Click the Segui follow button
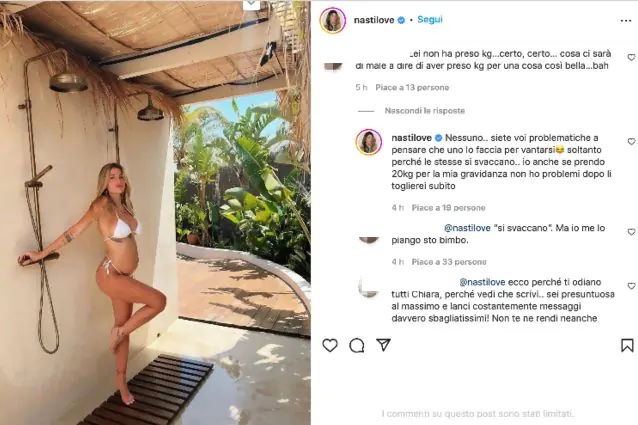Screen dimensions: 638x425 tap(430, 20)
